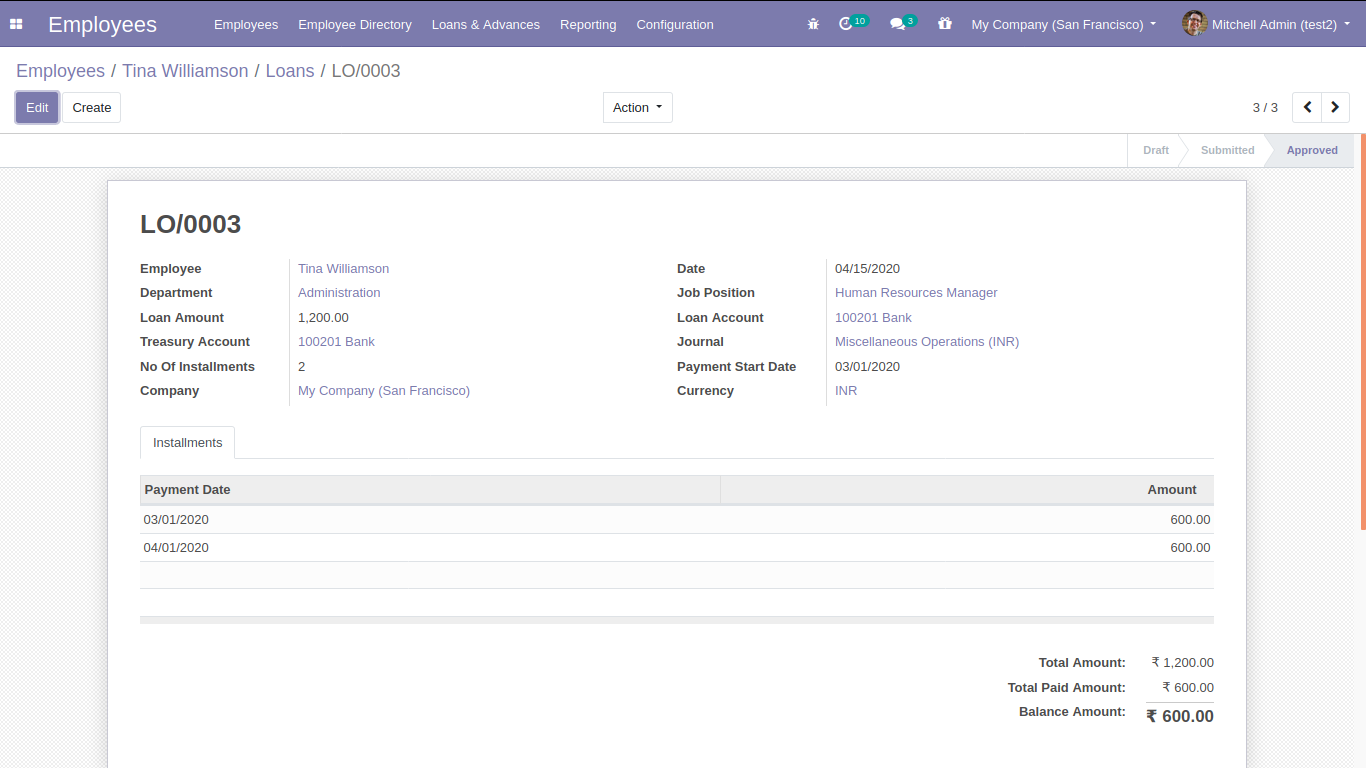Viewport: 1366px width, 768px height.
Task: Go to the next loan record arrow
Action: point(1335,108)
